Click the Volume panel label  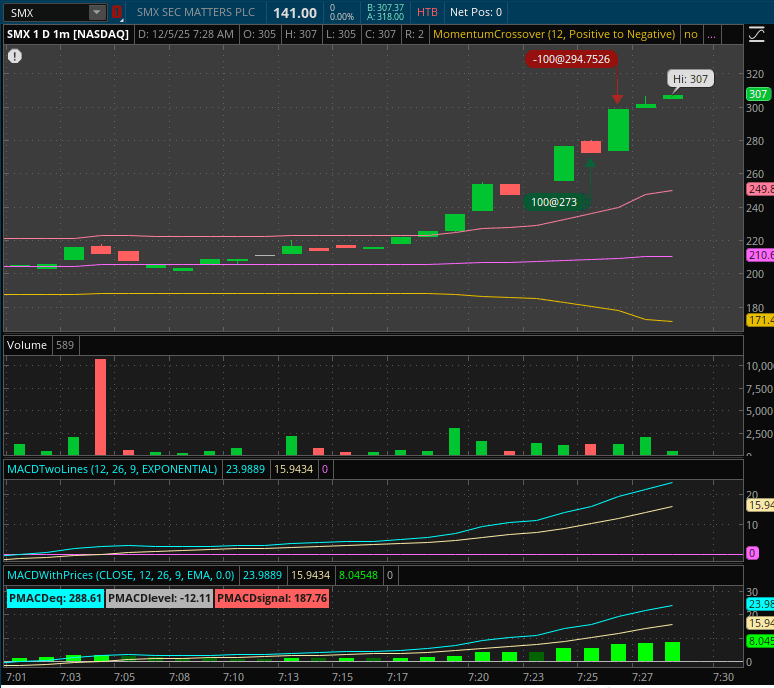click(27, 345)
